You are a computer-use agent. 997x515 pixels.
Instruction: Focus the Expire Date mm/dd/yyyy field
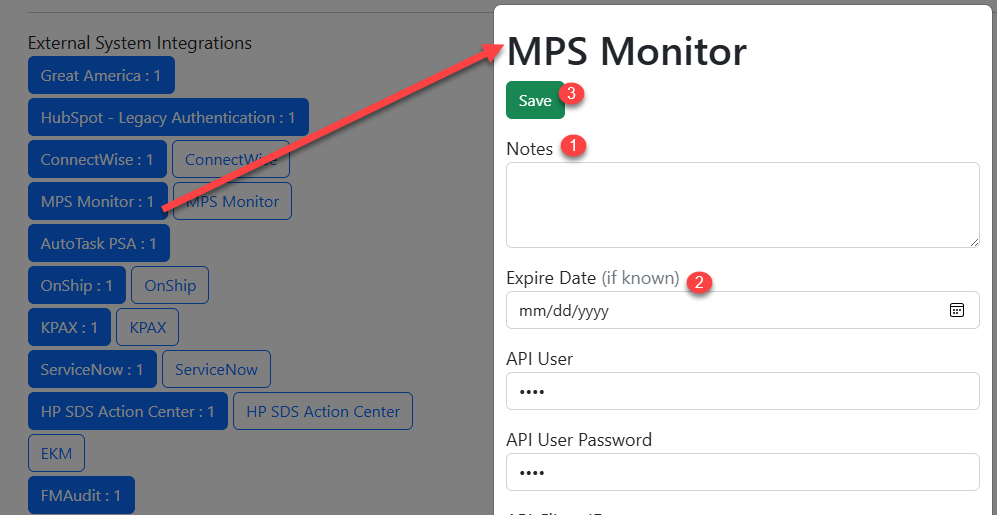coord(743,310)
